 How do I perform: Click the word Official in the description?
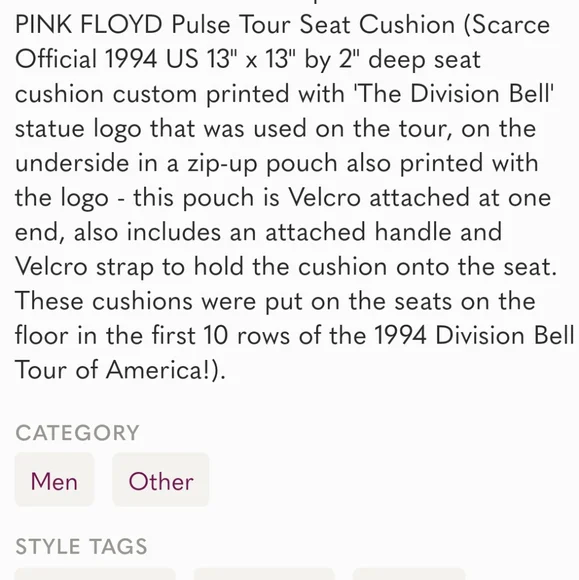(x=56, y=59)
